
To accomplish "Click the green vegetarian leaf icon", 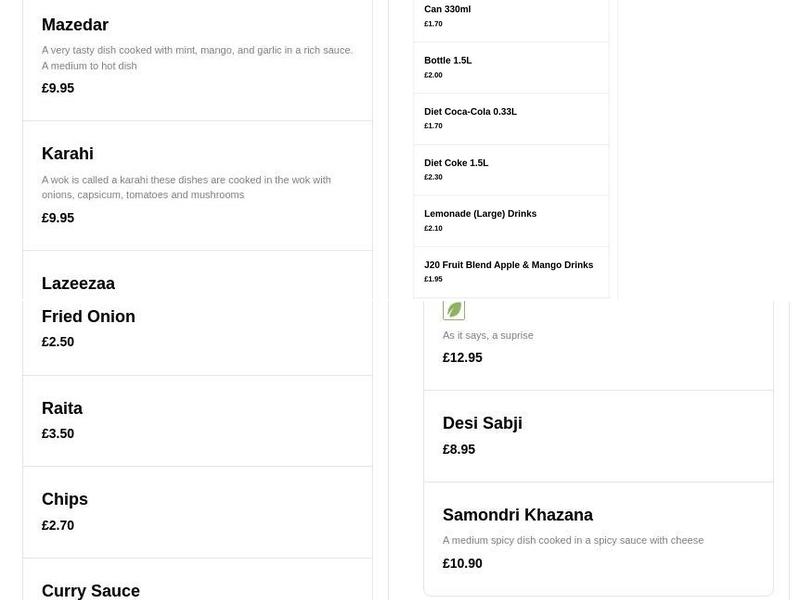I will point(454,310).
